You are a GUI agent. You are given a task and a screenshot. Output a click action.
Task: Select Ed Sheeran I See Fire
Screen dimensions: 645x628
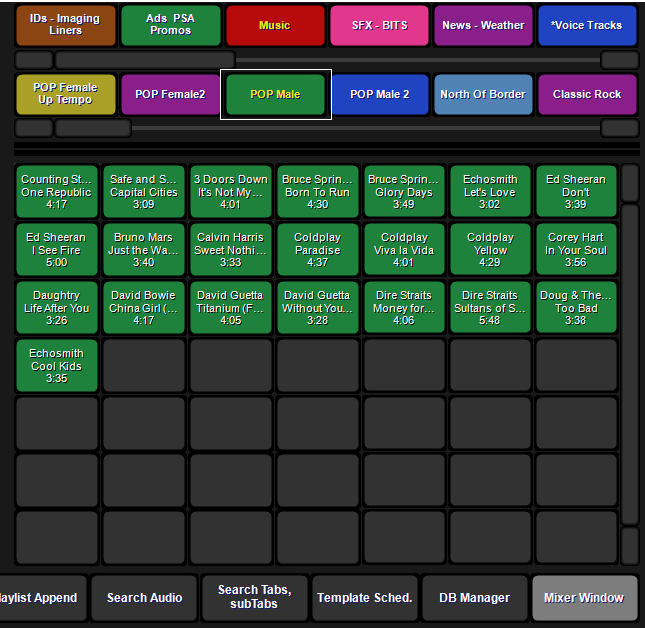[x=57, y=250]
